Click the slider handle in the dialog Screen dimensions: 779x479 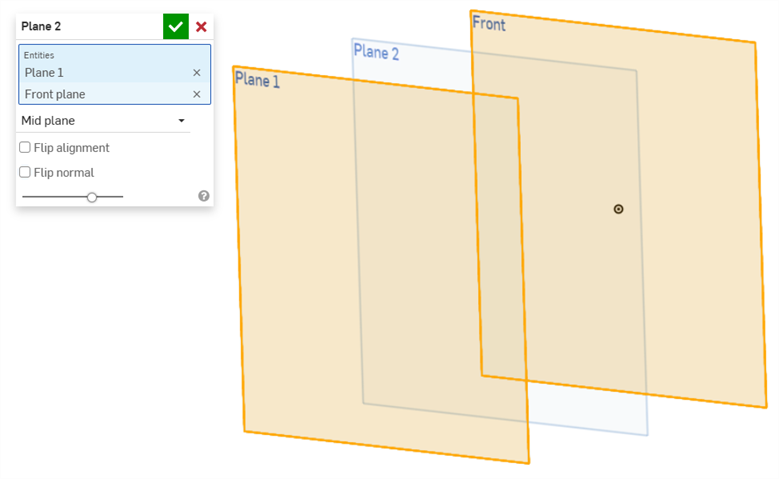tap(92, 197)
